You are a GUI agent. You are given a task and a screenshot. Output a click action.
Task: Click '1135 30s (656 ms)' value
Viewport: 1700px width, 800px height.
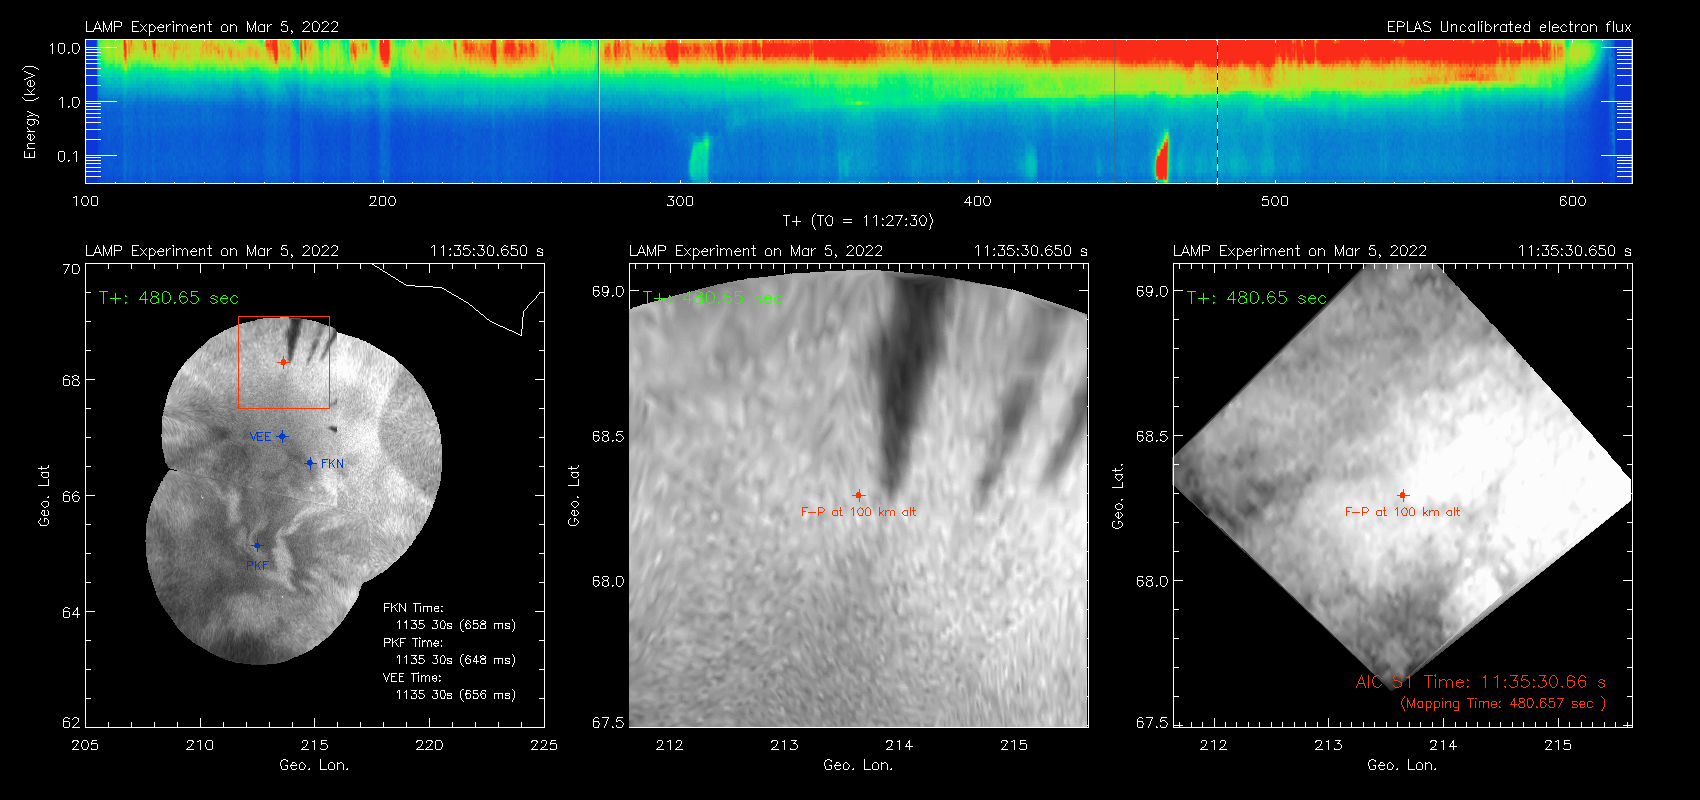(x=456, y=694)
